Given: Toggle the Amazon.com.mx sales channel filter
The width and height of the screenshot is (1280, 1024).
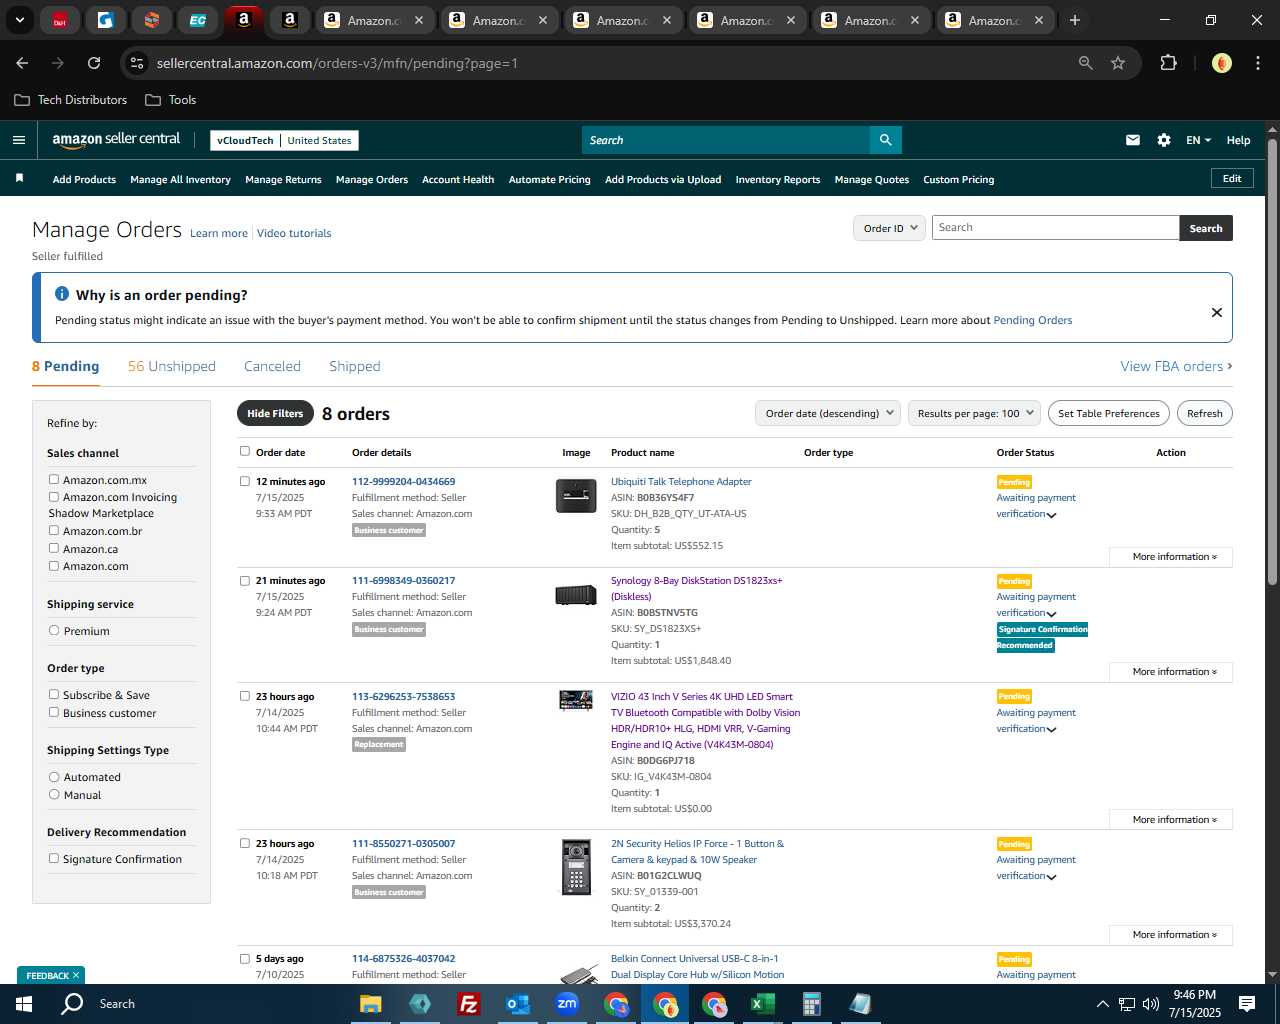Looking at the screenshot, I should pyautogui.click(x=54, y=480).
